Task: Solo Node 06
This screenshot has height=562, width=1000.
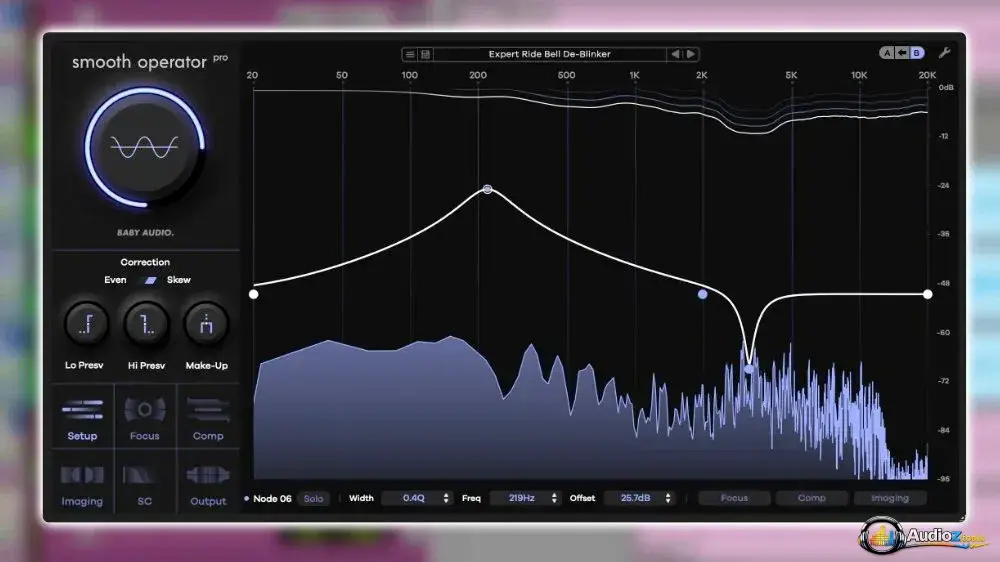Action: click(313, 498)
